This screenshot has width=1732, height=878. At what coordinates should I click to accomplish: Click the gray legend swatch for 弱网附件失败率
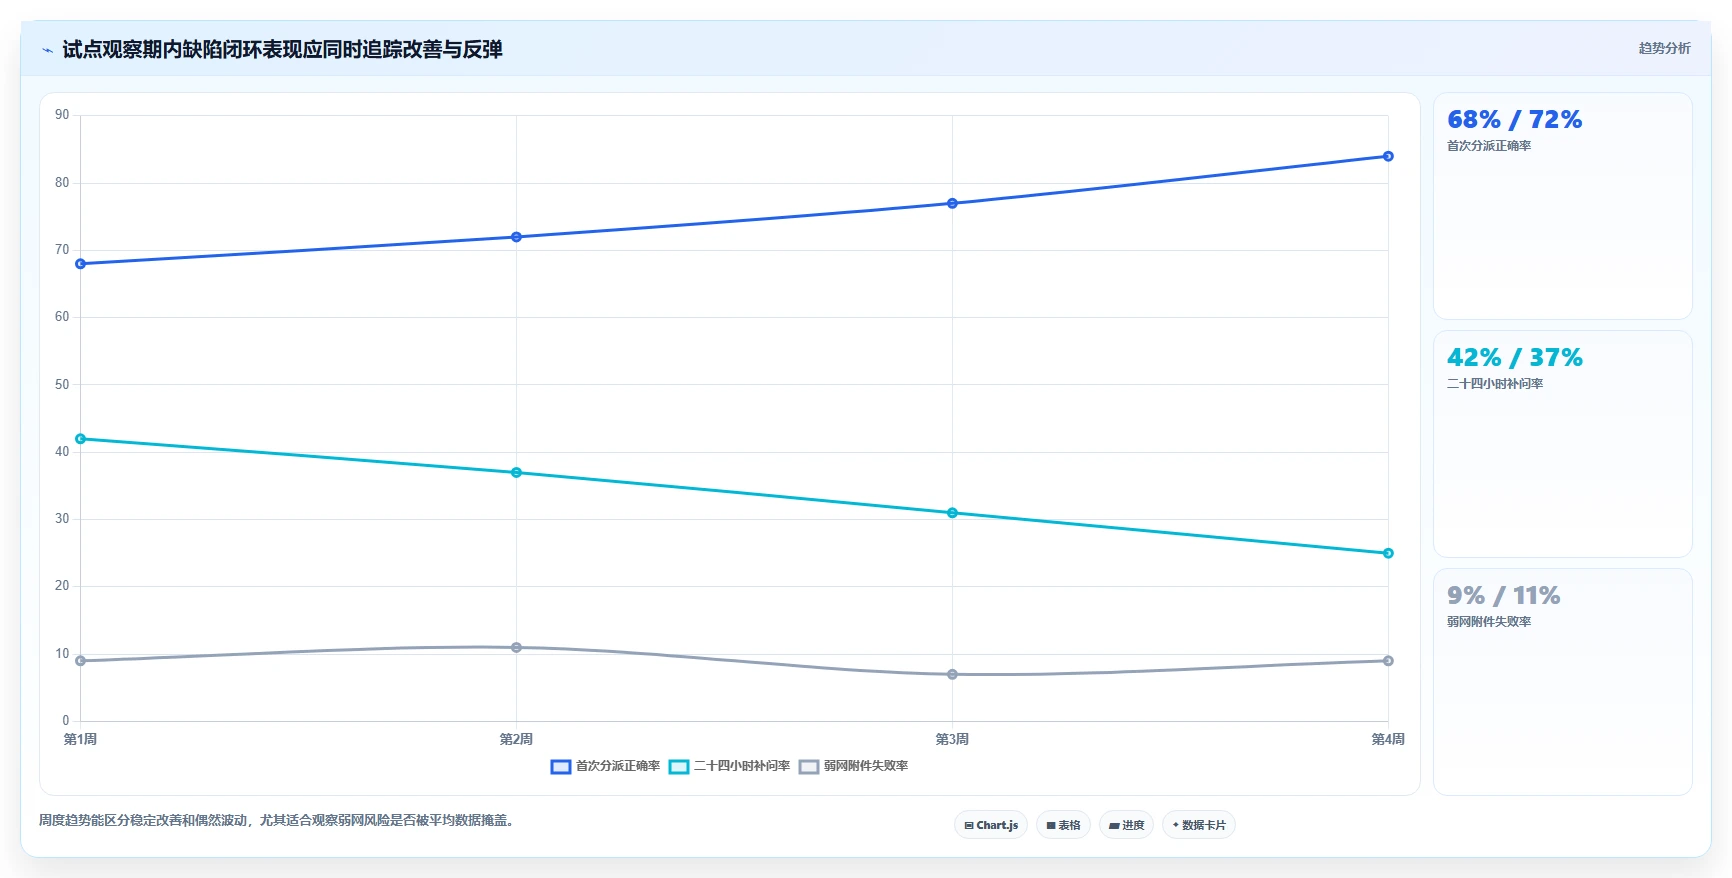[809, 767]
